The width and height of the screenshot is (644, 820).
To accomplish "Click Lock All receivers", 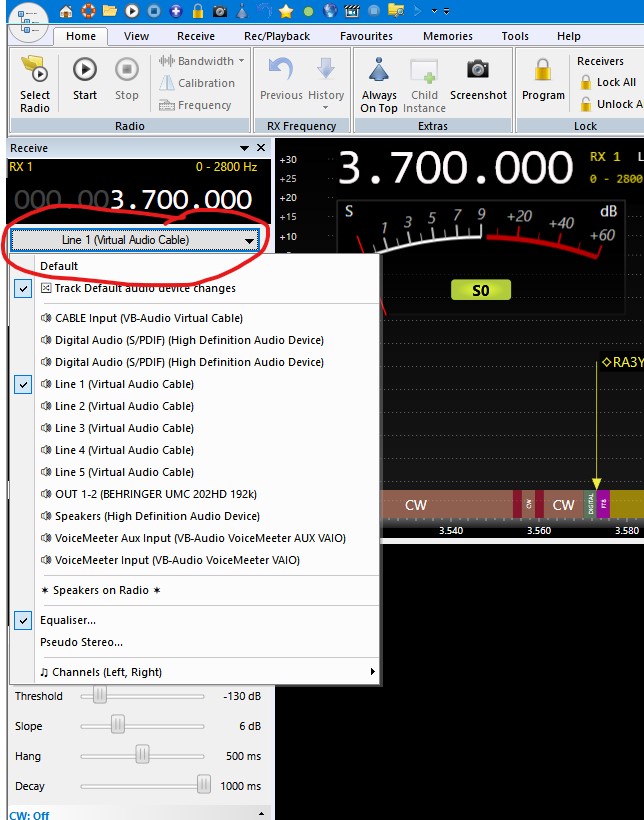I will click(608, 83).
